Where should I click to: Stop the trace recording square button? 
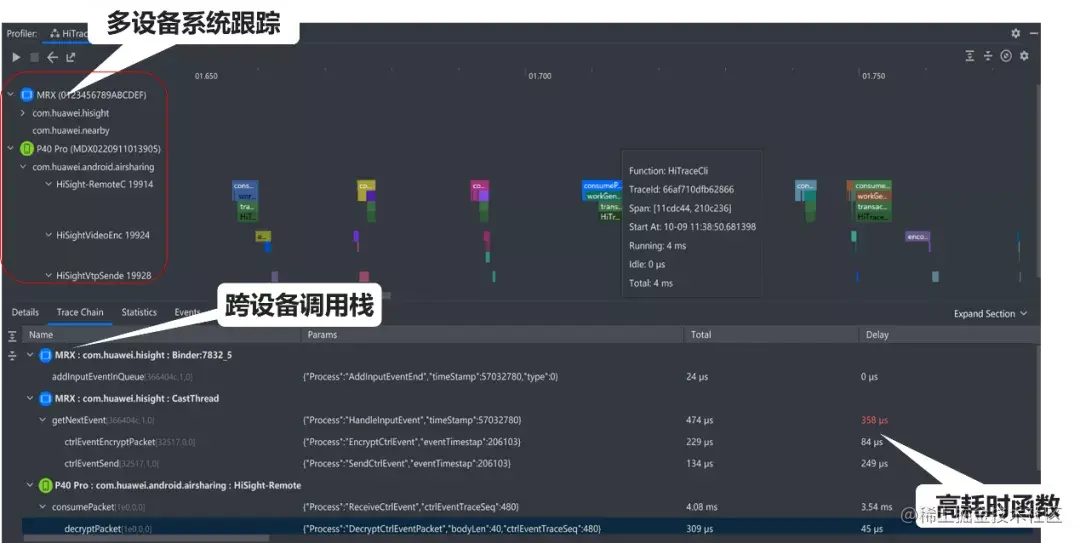pos(34,57)
